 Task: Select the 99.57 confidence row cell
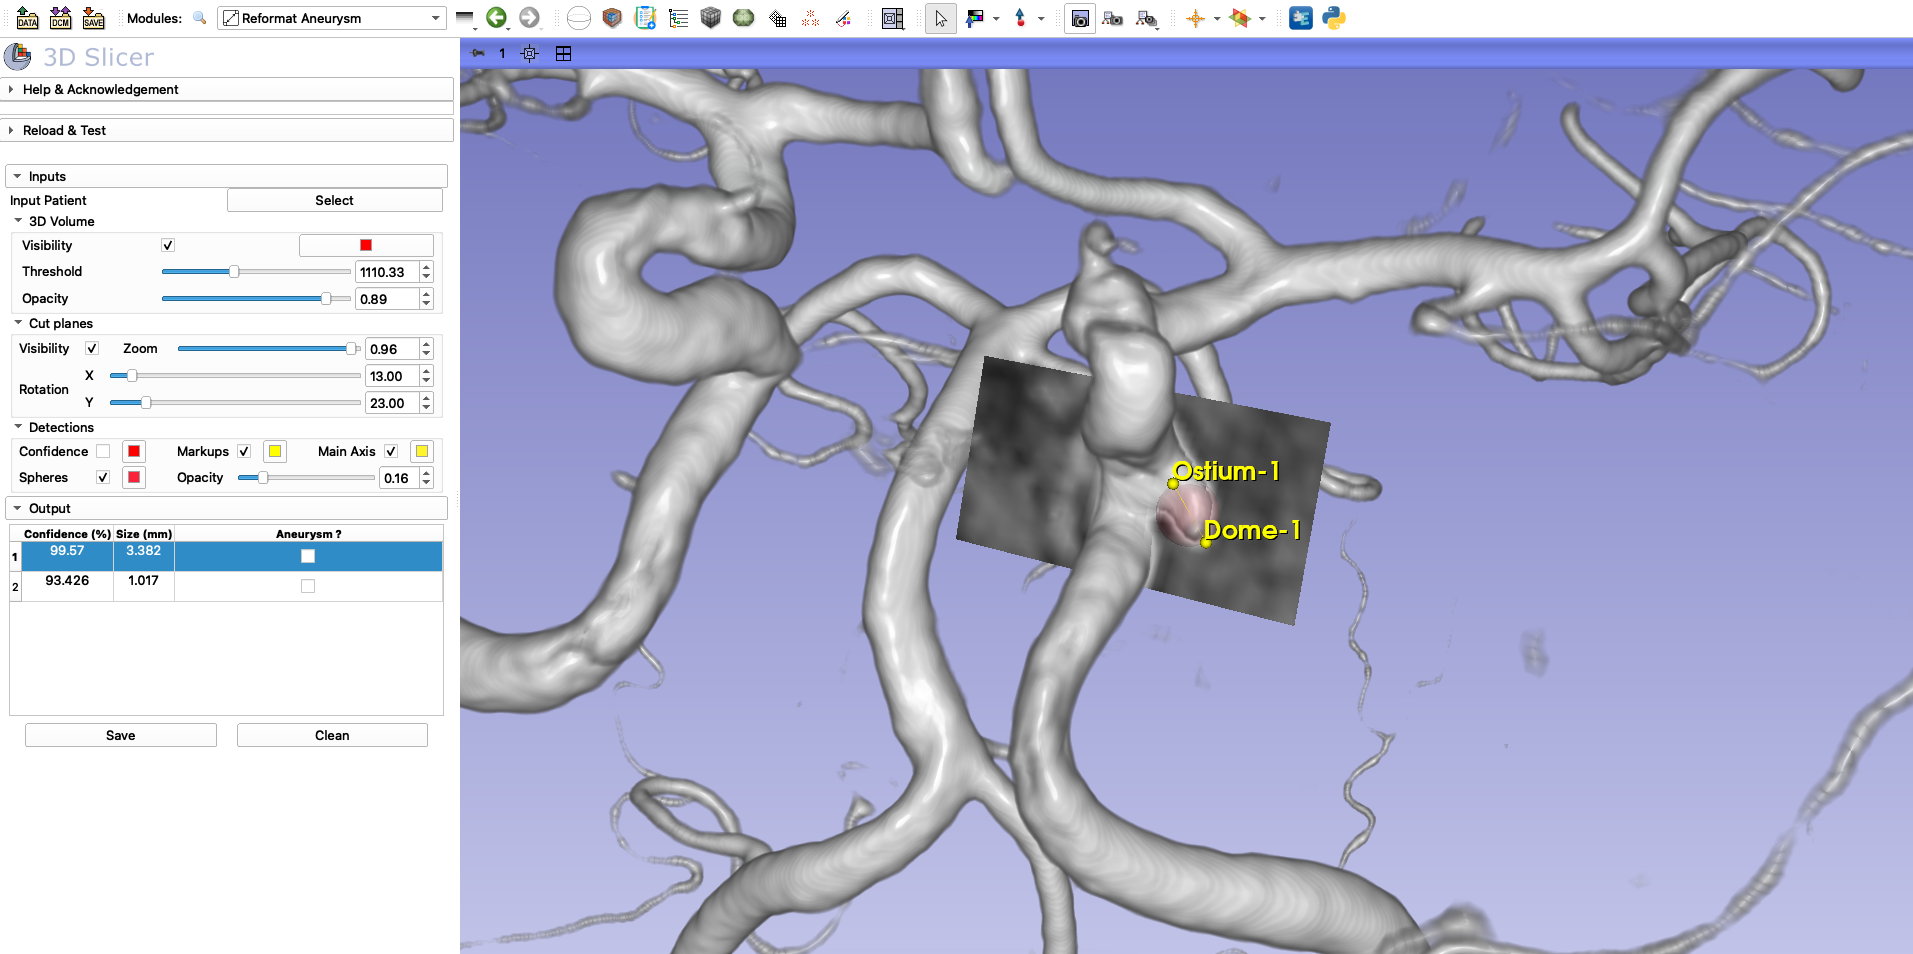click(67, 556)
